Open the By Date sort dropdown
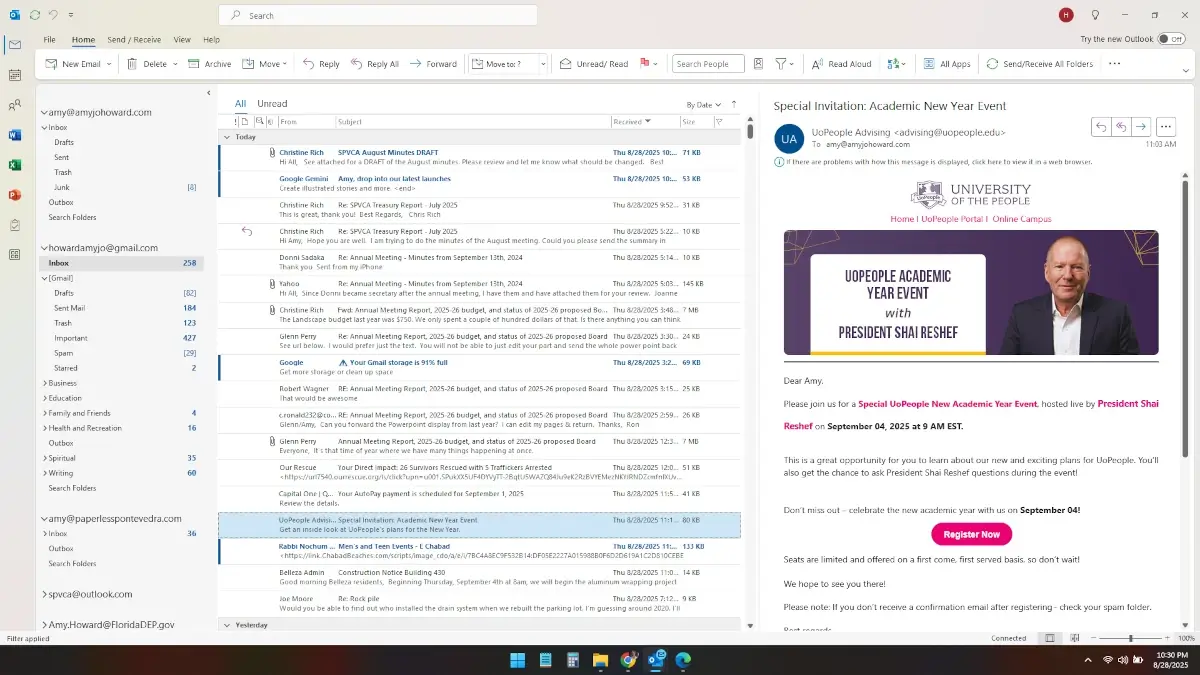Screen dimensions: 1200x675 703,105
